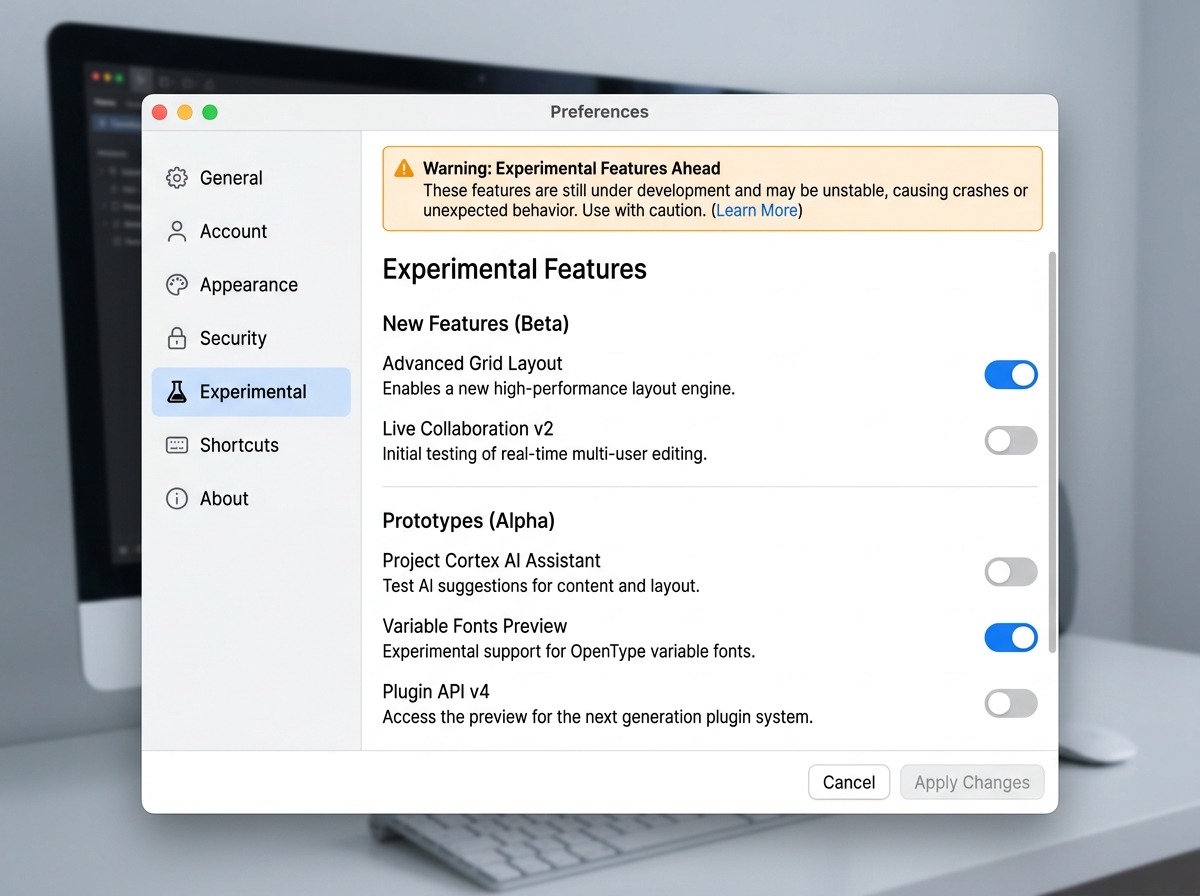This screenshot has height=896, width=1200.
Task: Disable the Advanced Grid Layout toggle
Action: coord(1011,375)
